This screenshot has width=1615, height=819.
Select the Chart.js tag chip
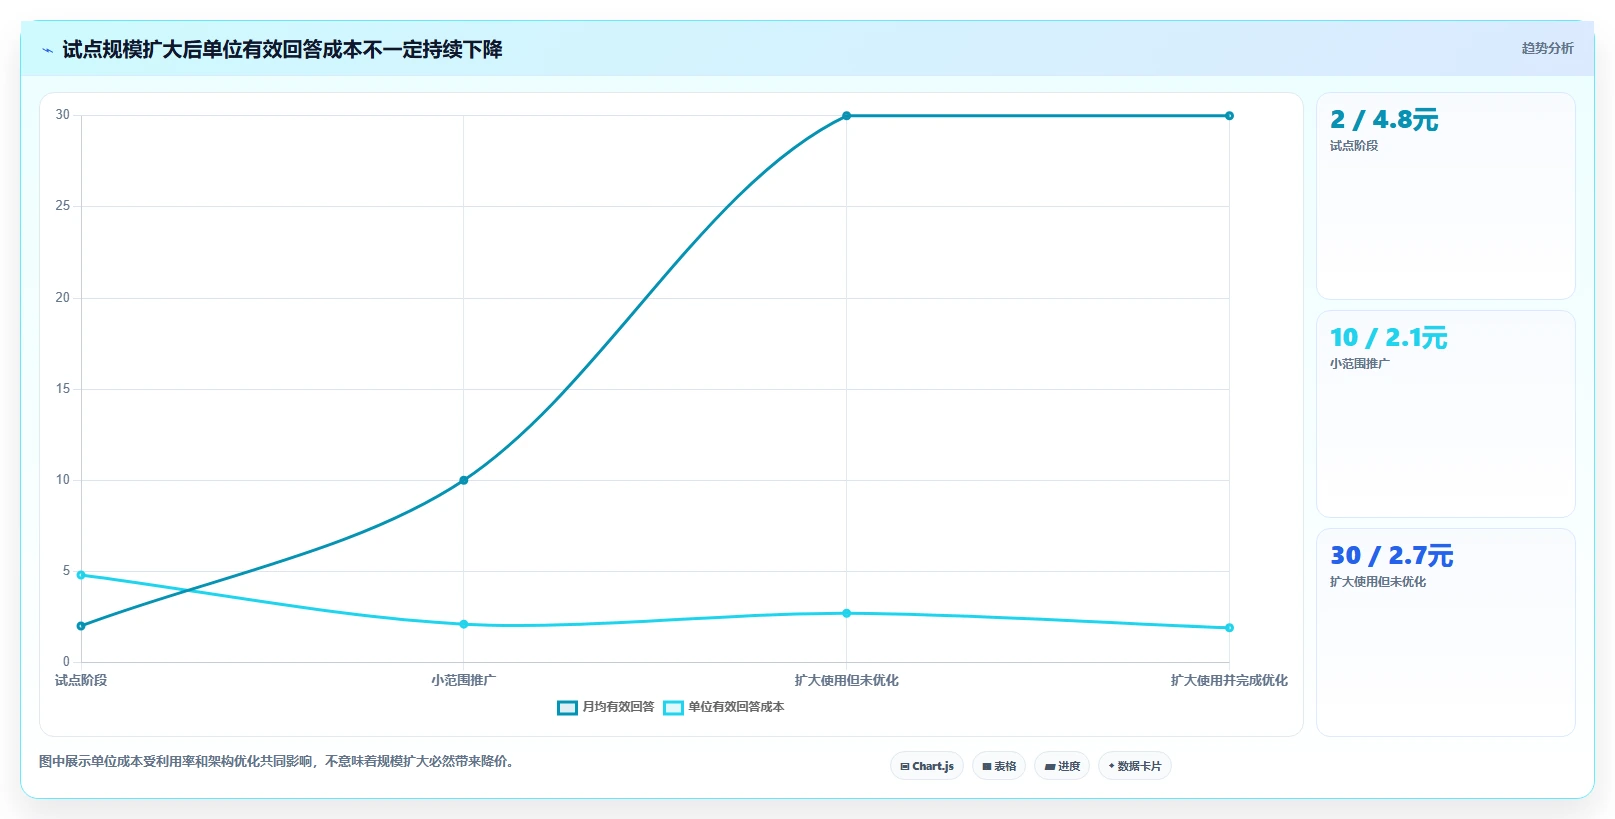(927, 766)
